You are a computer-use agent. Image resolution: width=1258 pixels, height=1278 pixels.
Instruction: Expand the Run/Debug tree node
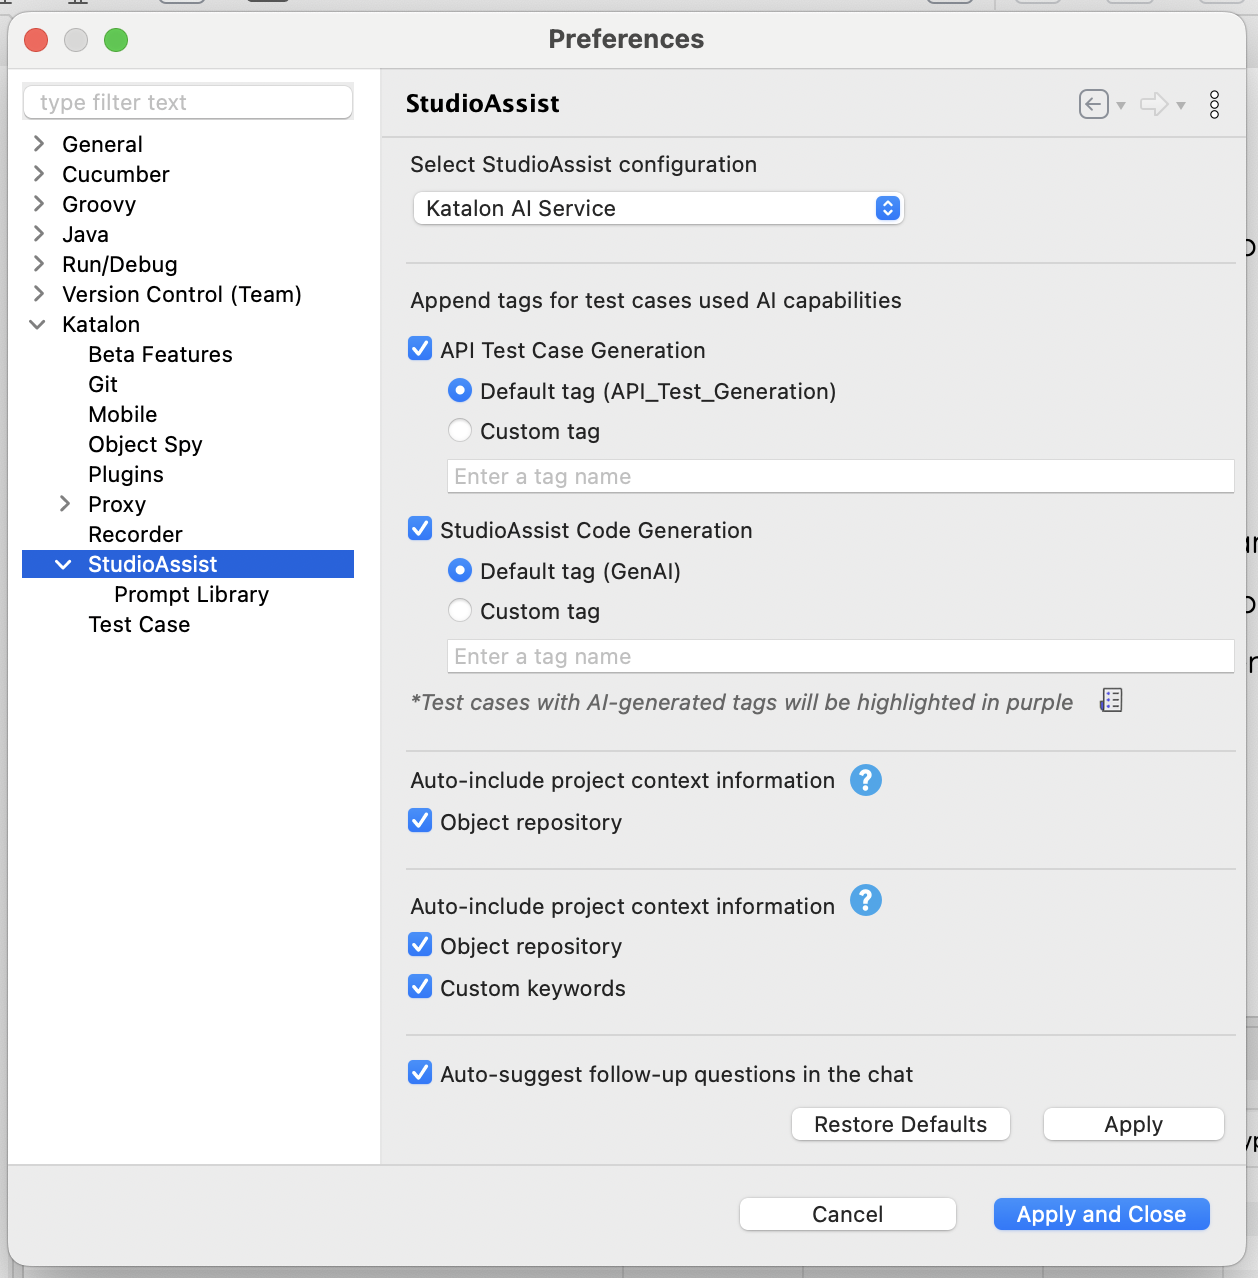coord(39,263)
